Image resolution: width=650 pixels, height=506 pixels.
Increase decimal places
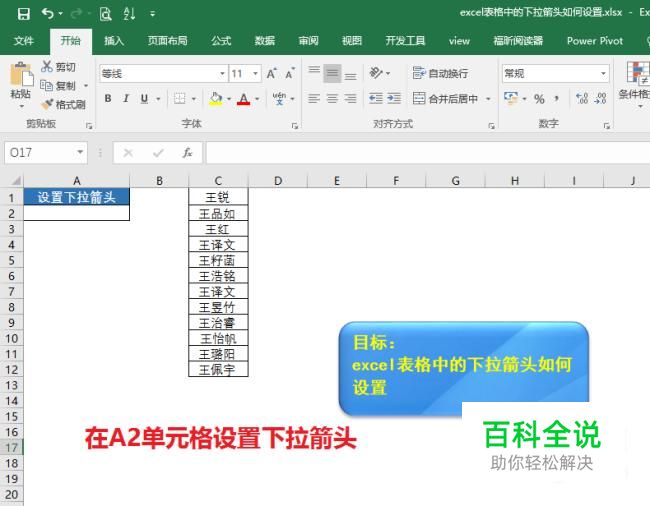pos(582,99)
